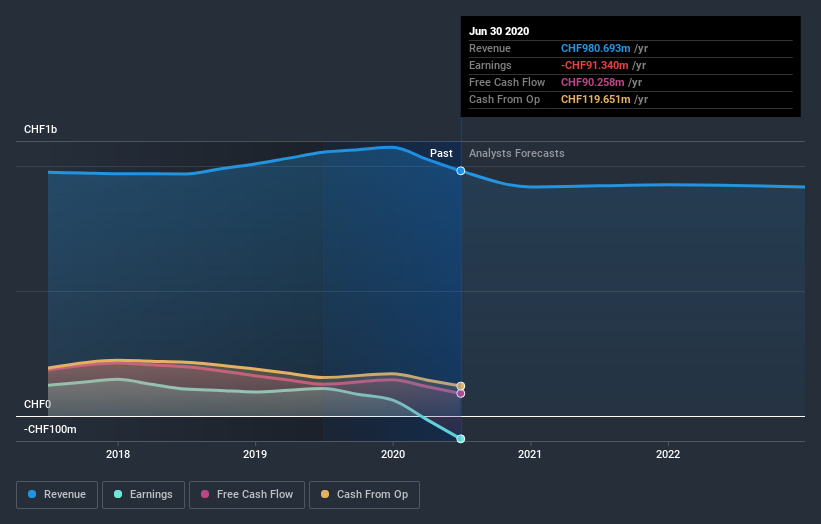Toggle the Revenue legend button
The image size is (821, 524).
[57, 495]
